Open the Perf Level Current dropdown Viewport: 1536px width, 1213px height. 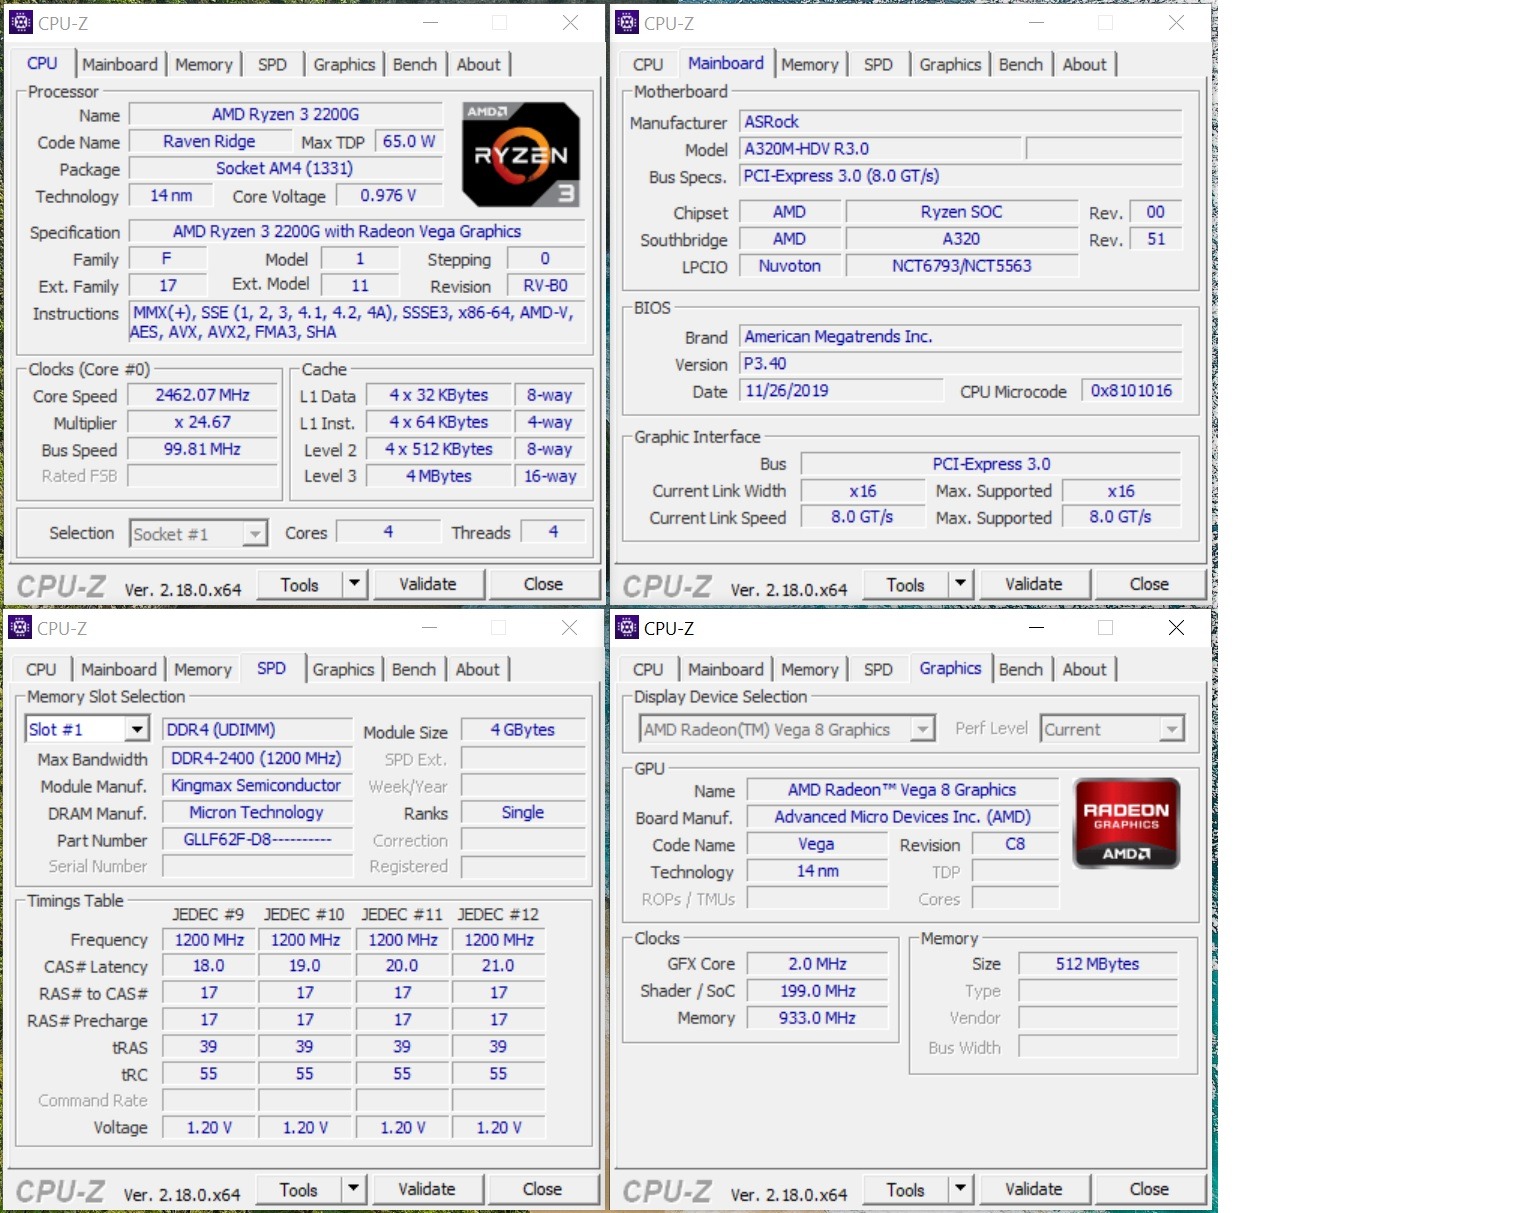click(1112, 729)
